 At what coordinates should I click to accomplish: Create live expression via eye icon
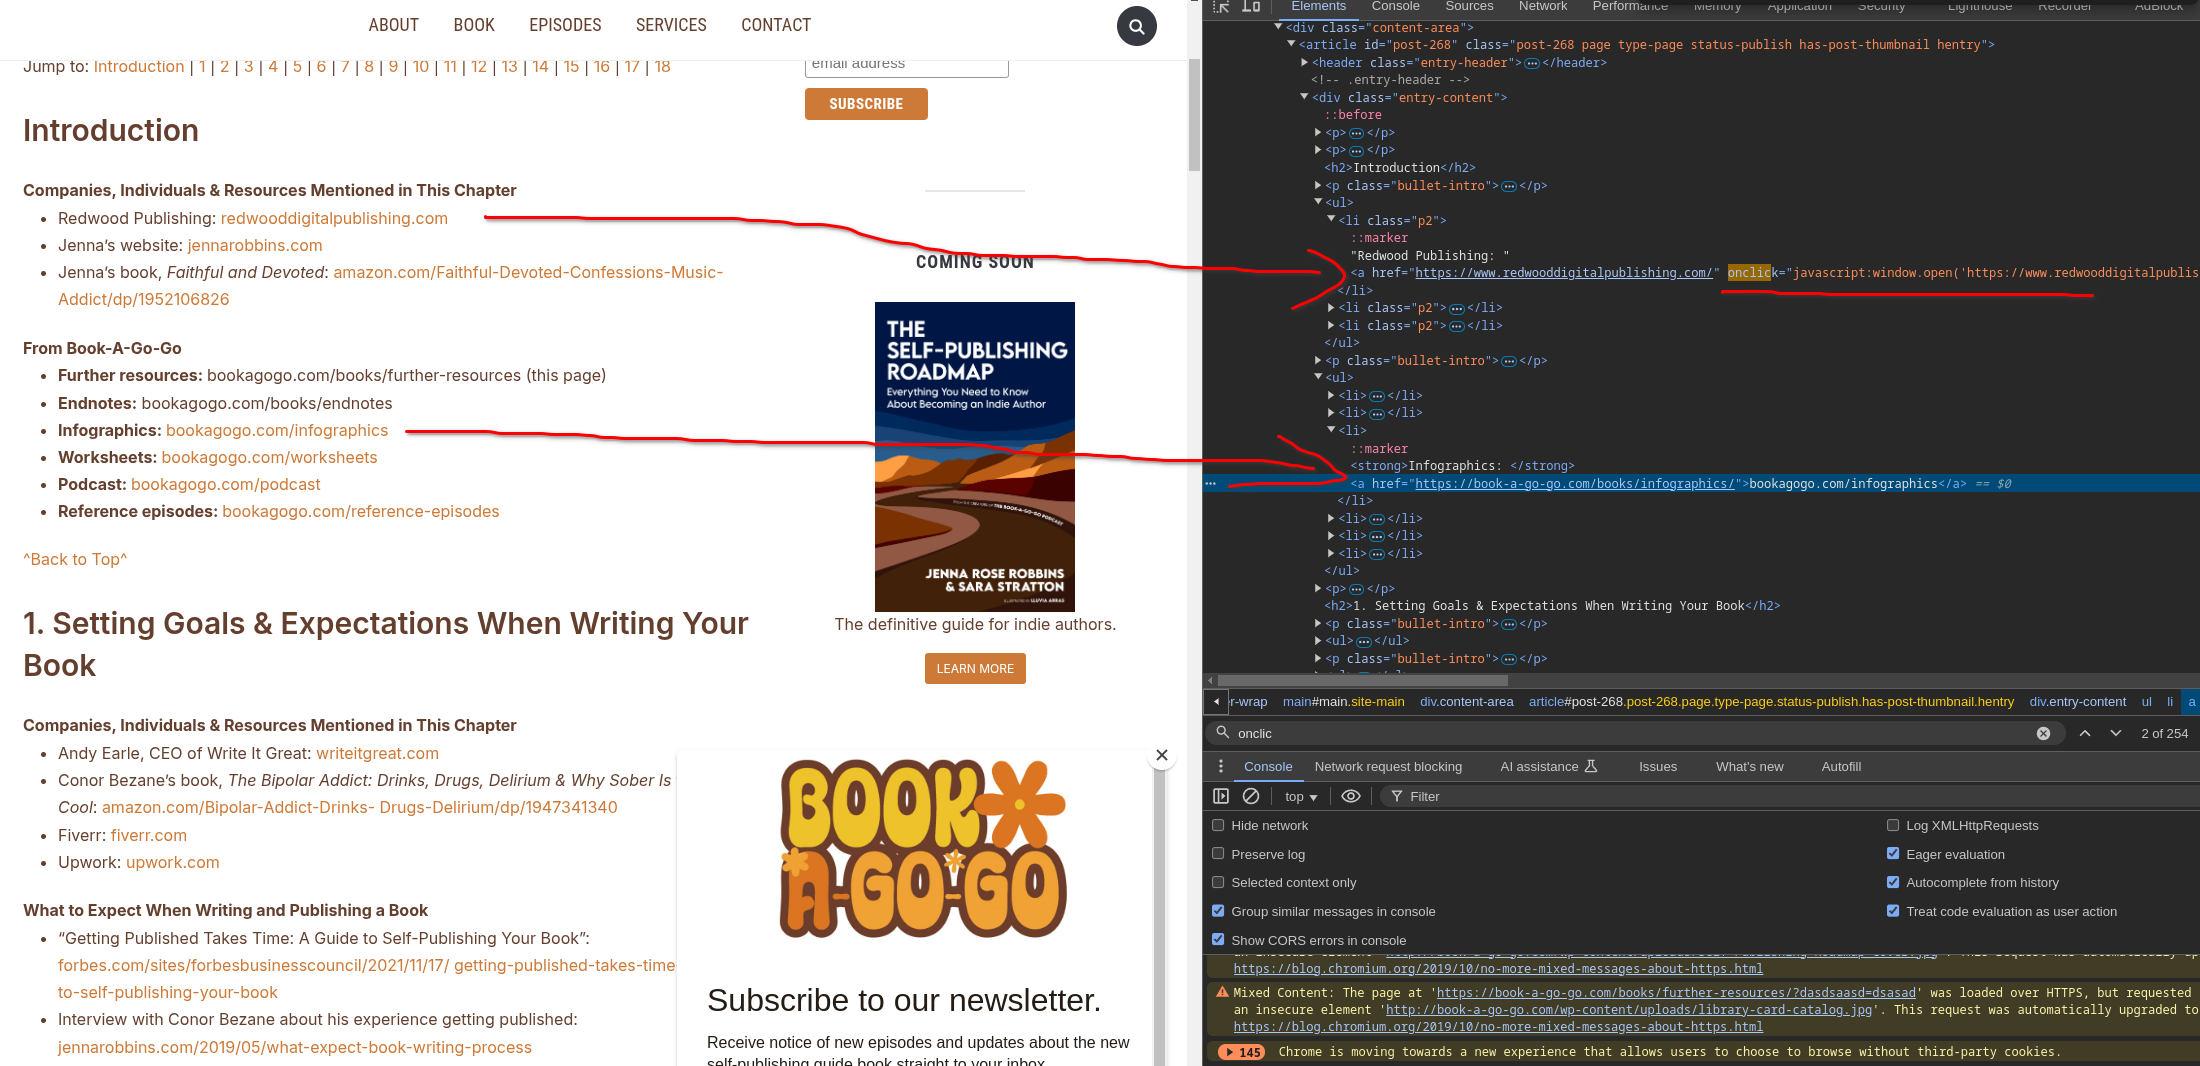[x=1351, y=796]
